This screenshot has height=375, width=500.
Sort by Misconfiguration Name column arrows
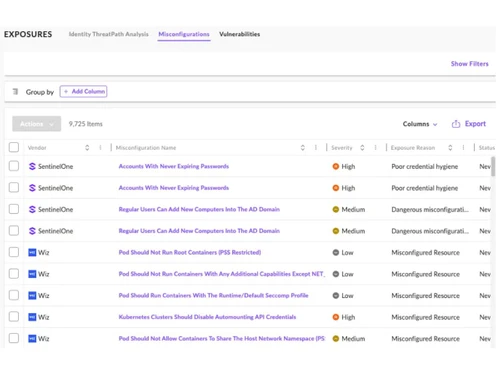click(x=303, y=148)
